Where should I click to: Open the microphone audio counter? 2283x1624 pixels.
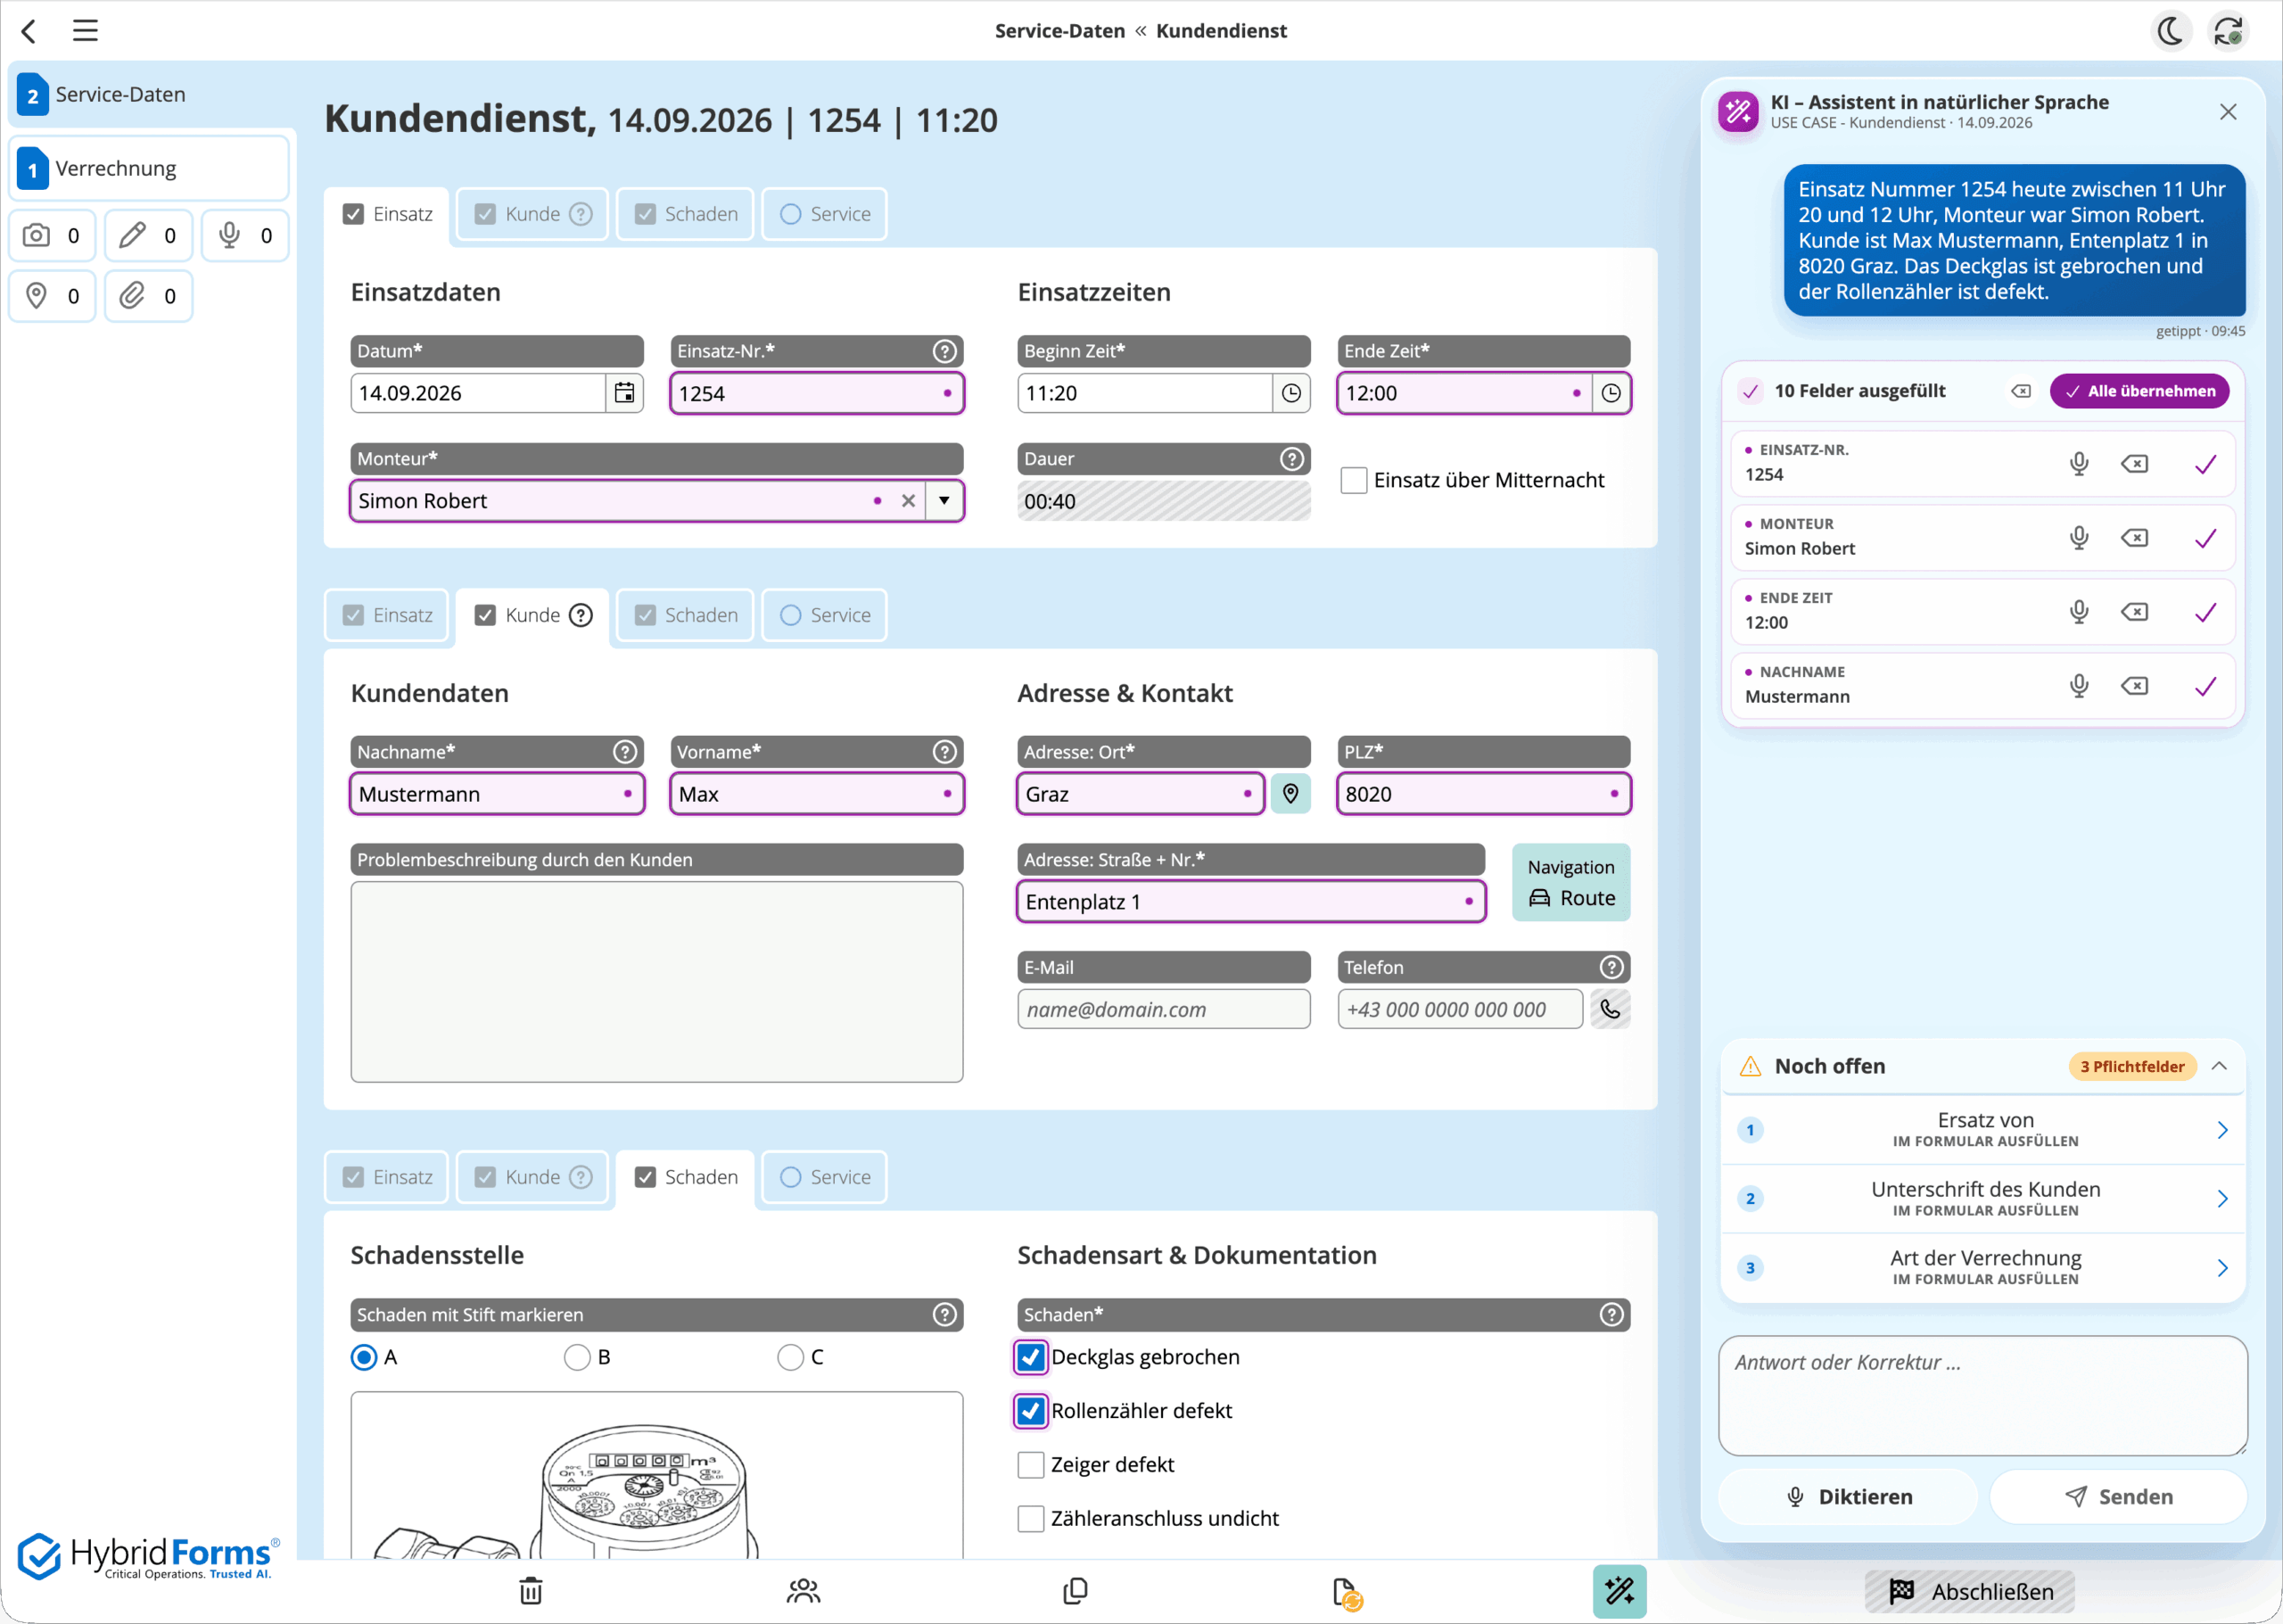(x=245, y=236)
